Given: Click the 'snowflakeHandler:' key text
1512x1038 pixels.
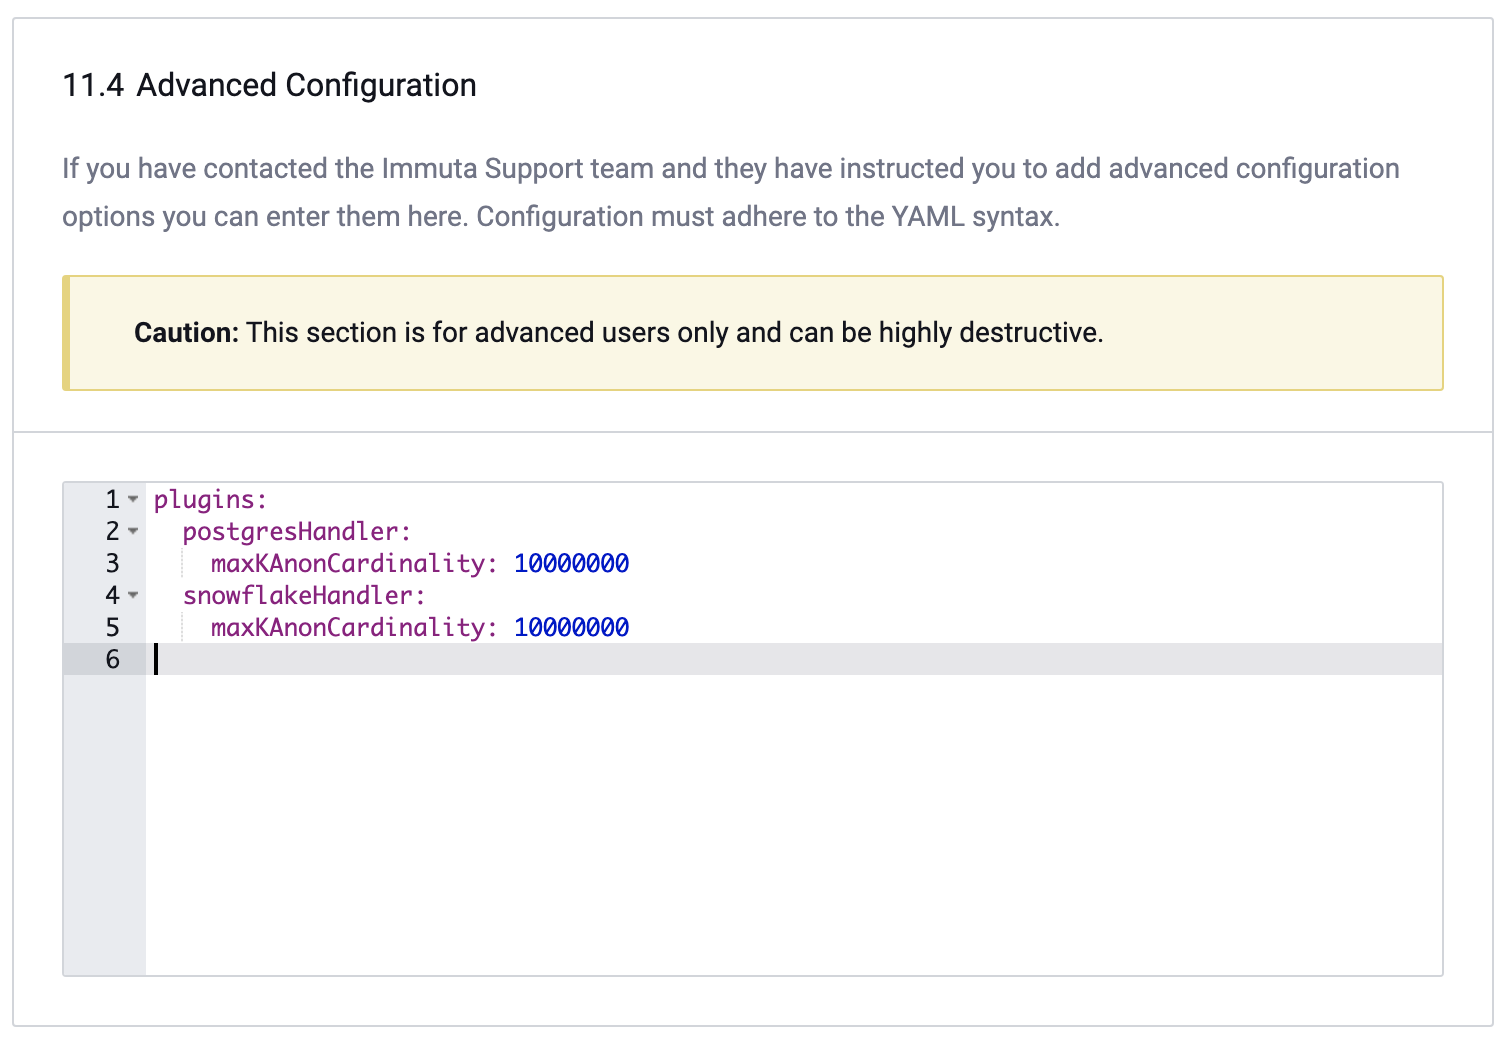Looking at the screenshot, I should (304, 595).
